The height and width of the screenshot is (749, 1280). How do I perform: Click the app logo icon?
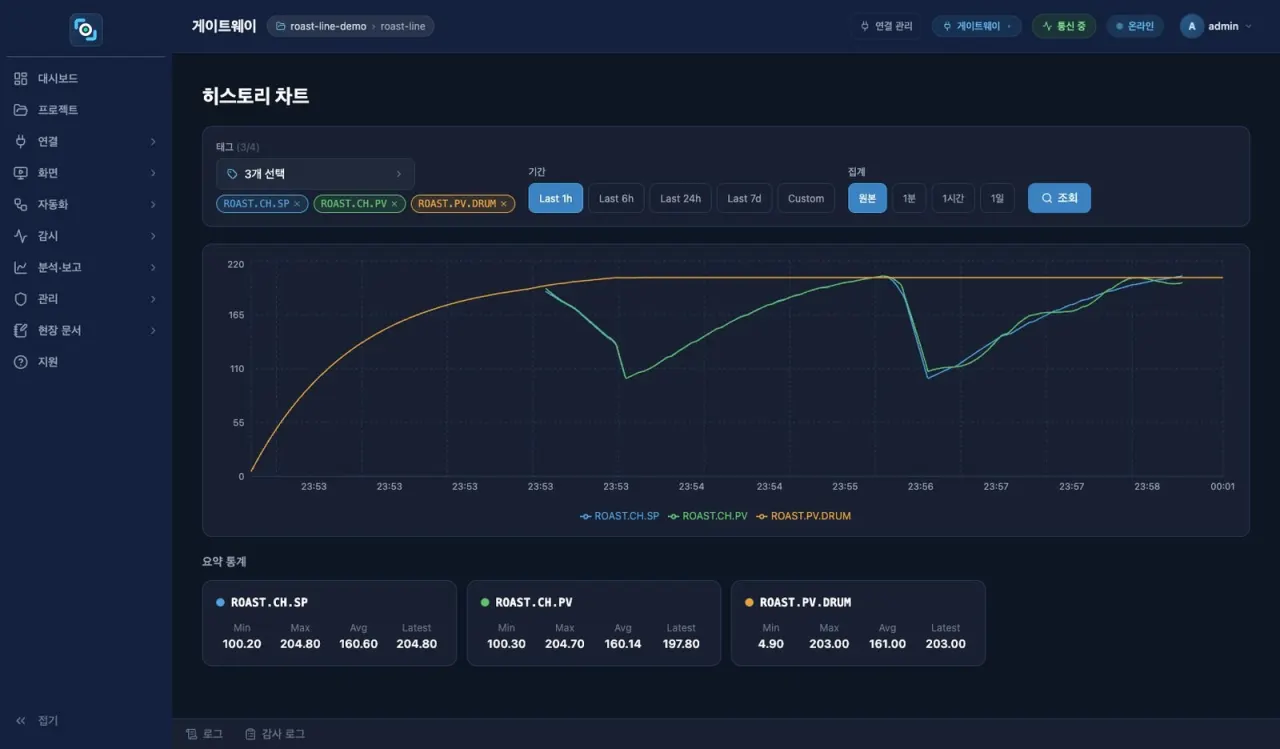tap(86, 30)
